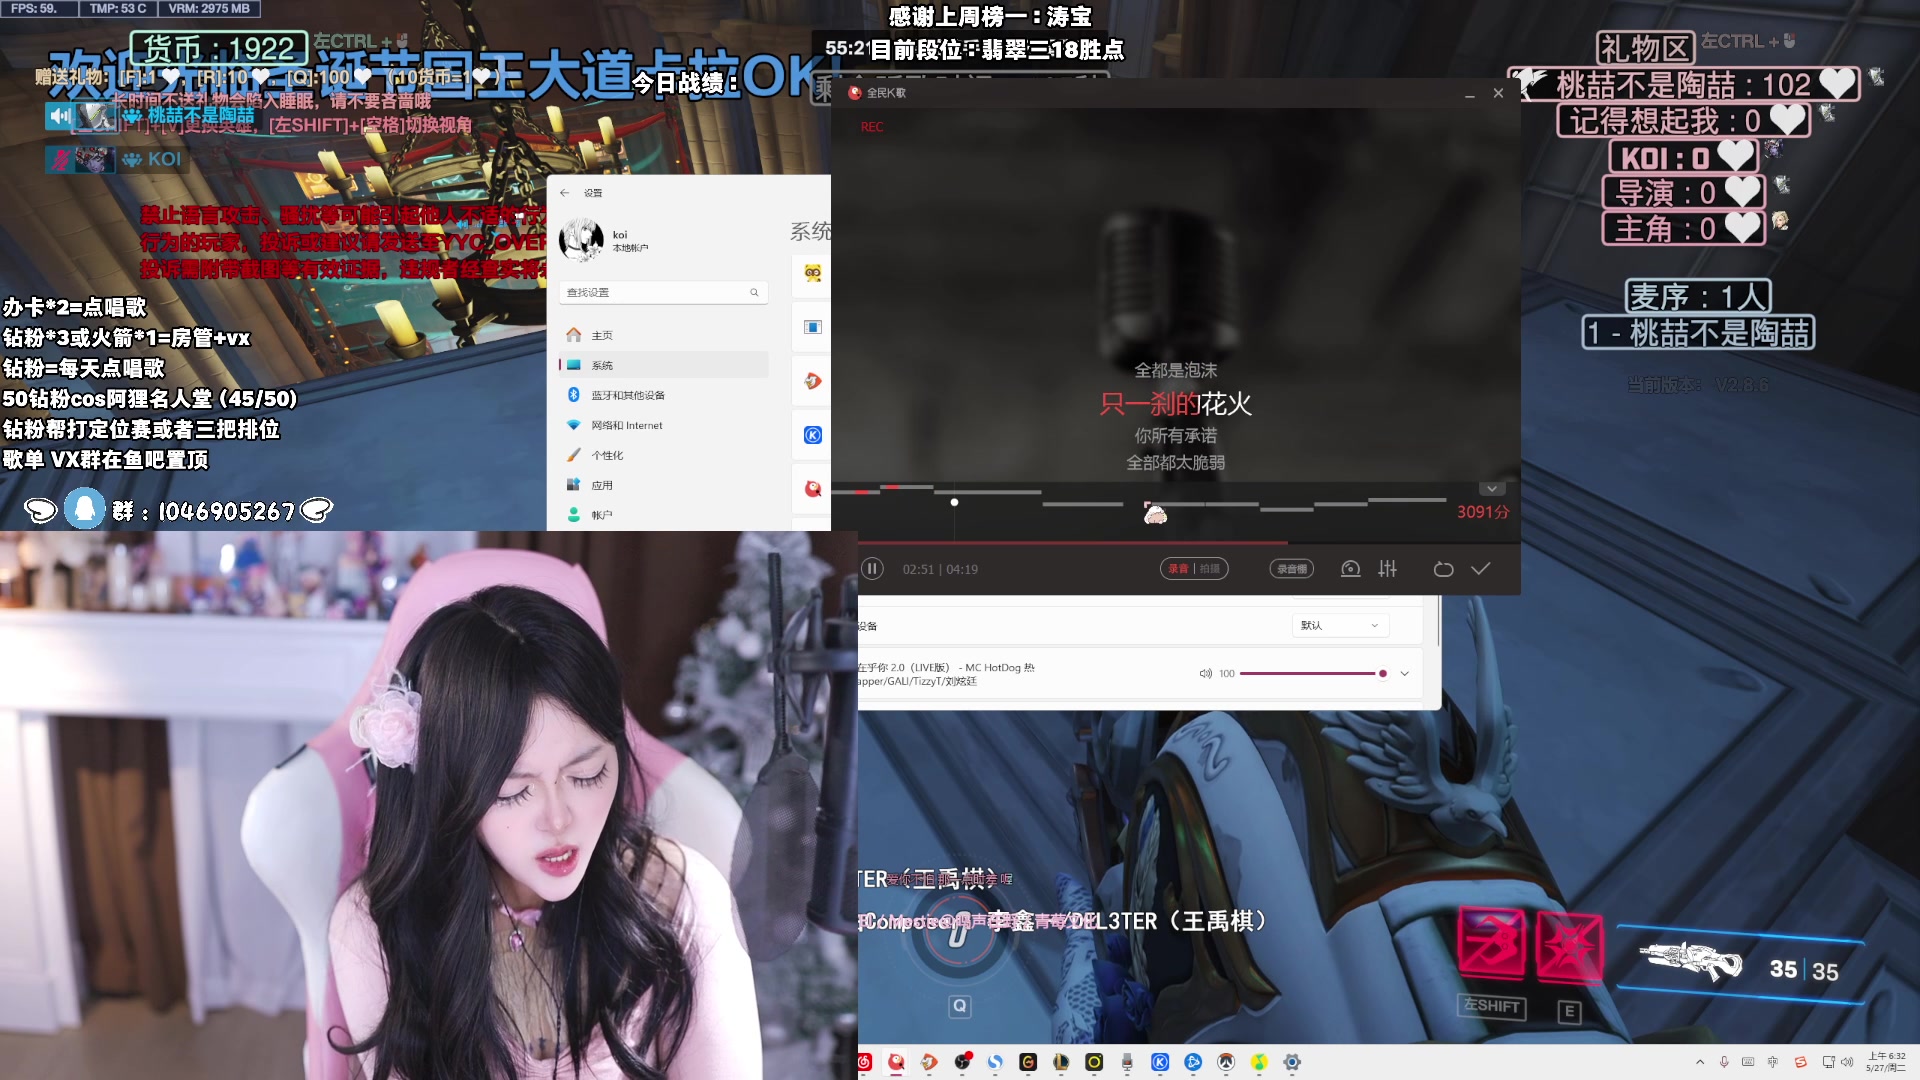Click the blue window app icon in Settings

tap(813, 327)
